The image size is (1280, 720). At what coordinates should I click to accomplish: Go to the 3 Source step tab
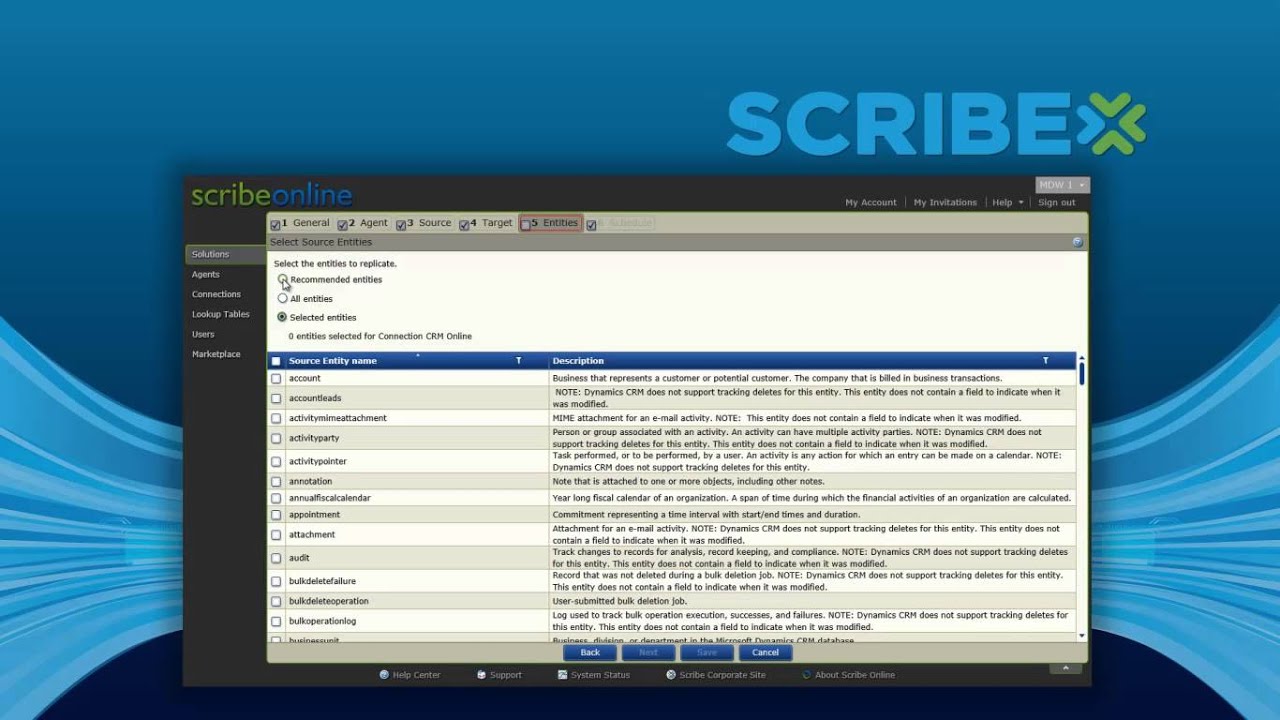click(423, 223)
